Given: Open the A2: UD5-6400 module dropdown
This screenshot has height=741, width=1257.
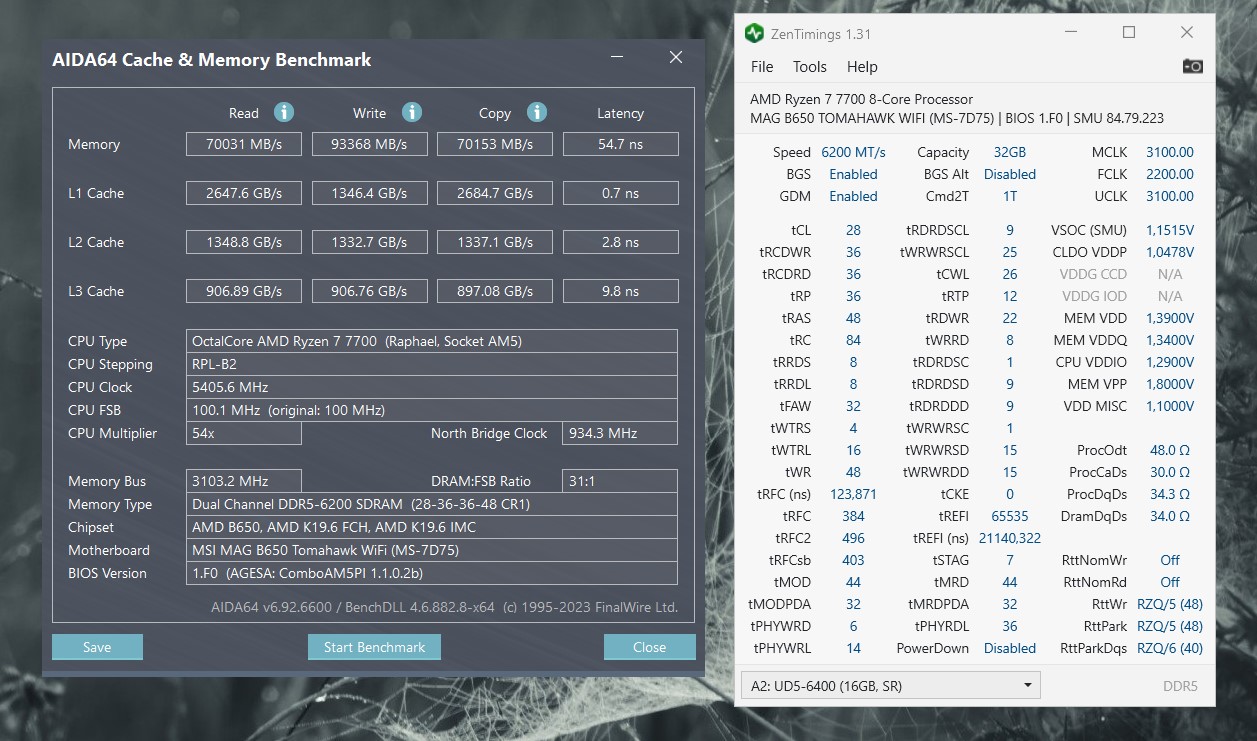Looking at the screenshot, I should pos(890,685).
